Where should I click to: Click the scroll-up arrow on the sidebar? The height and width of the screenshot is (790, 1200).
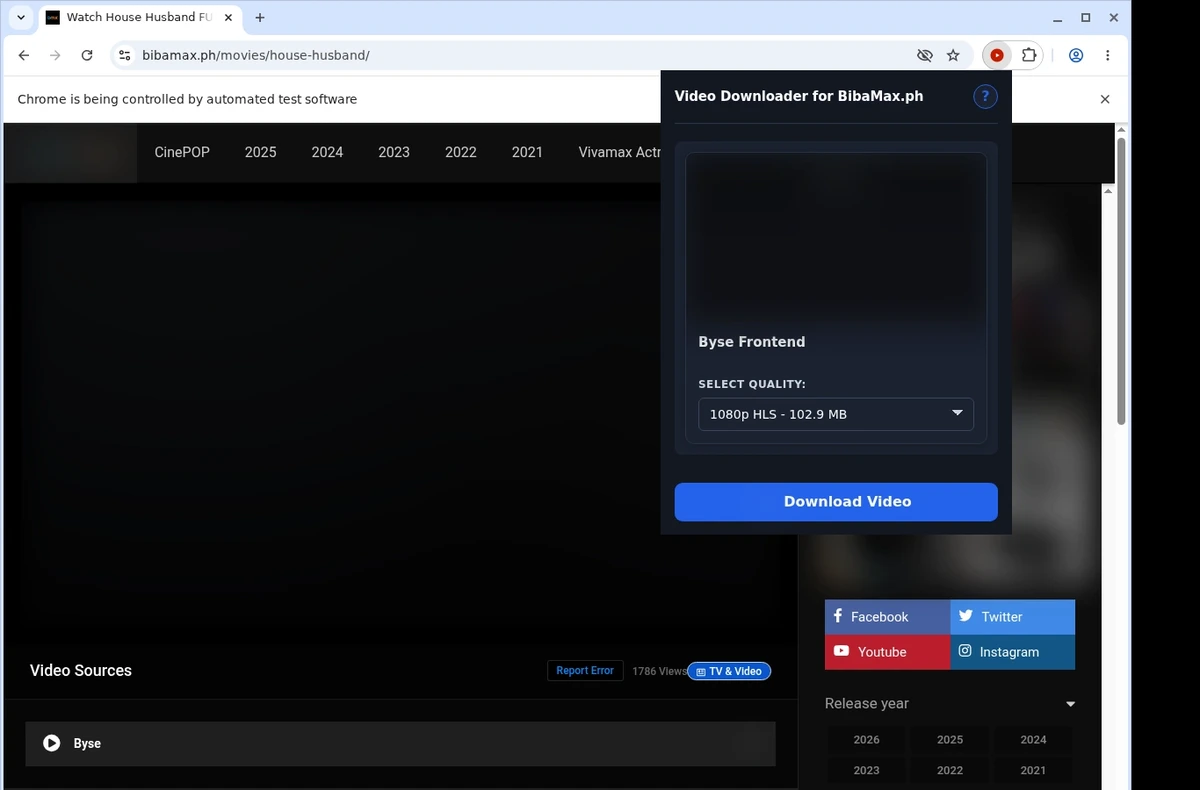click(1107, 189)
